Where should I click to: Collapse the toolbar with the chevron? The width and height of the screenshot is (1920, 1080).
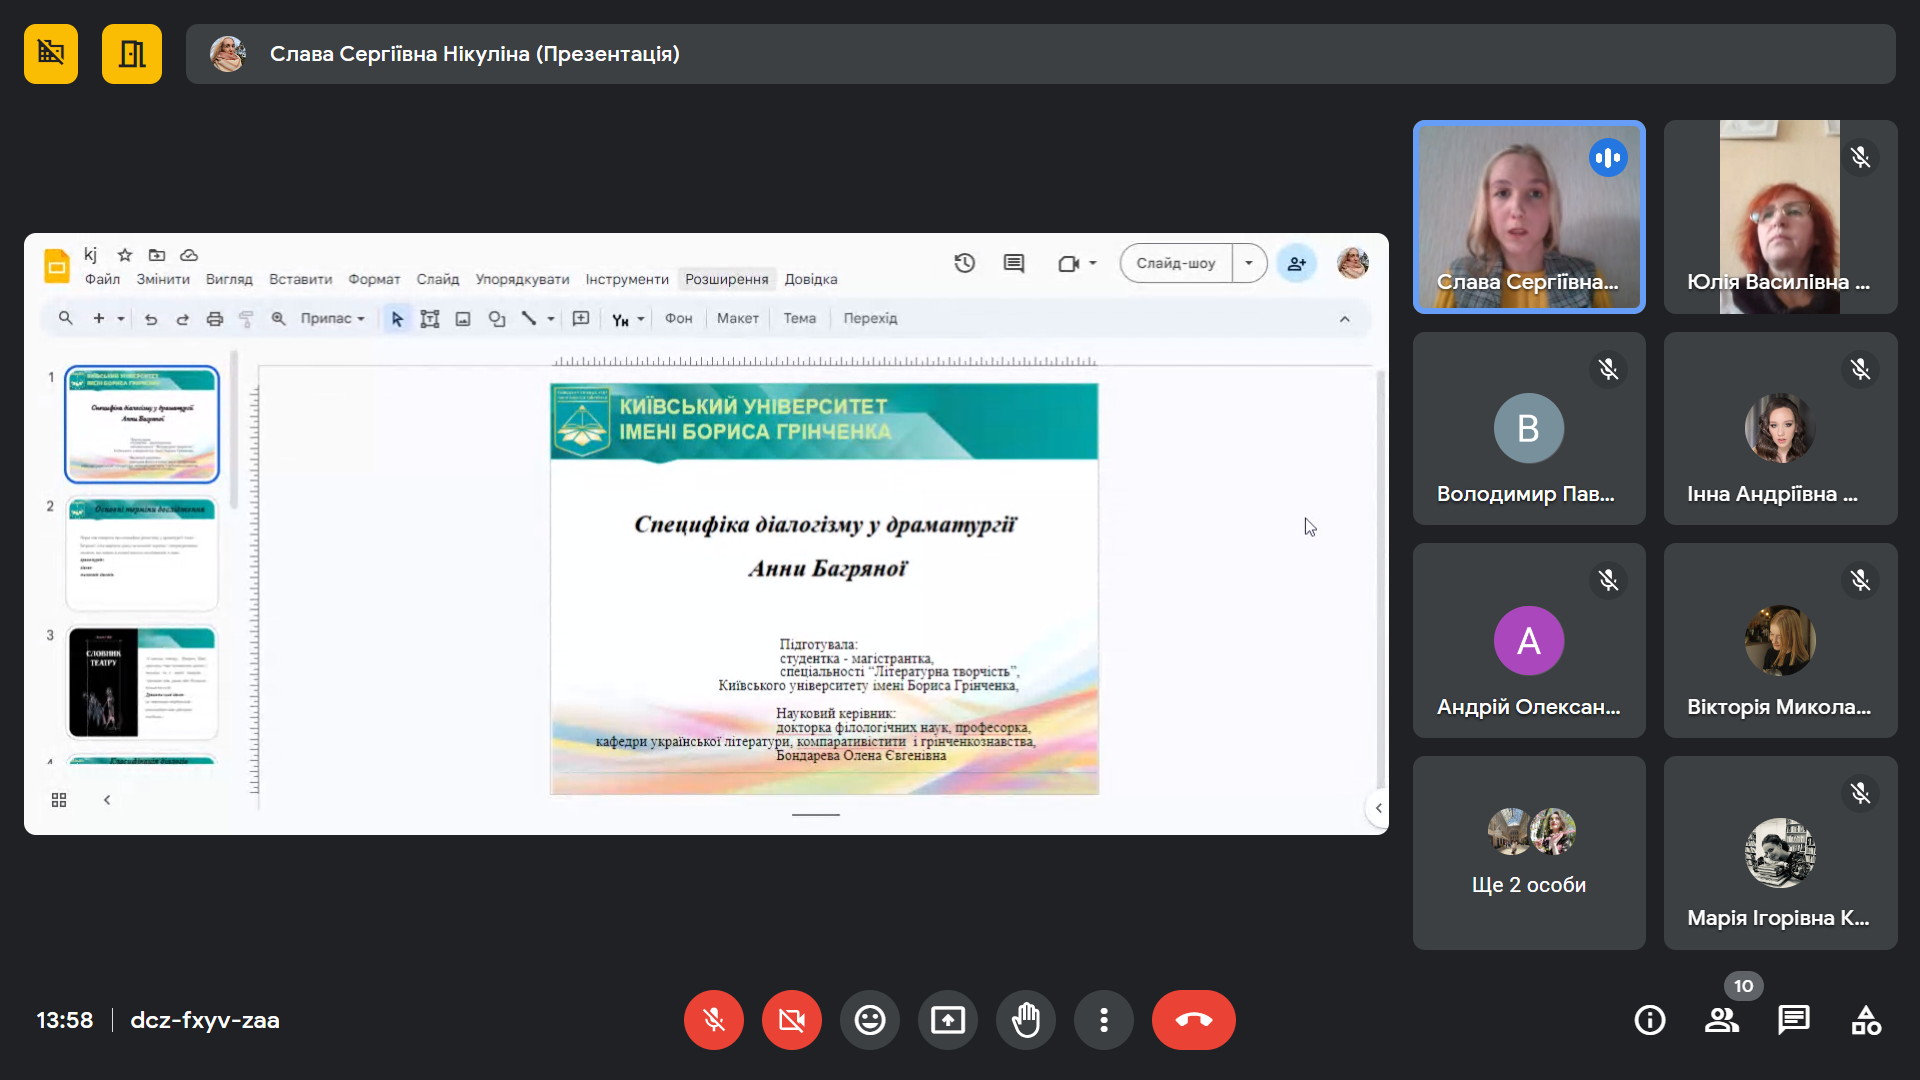click(1344, 319)
